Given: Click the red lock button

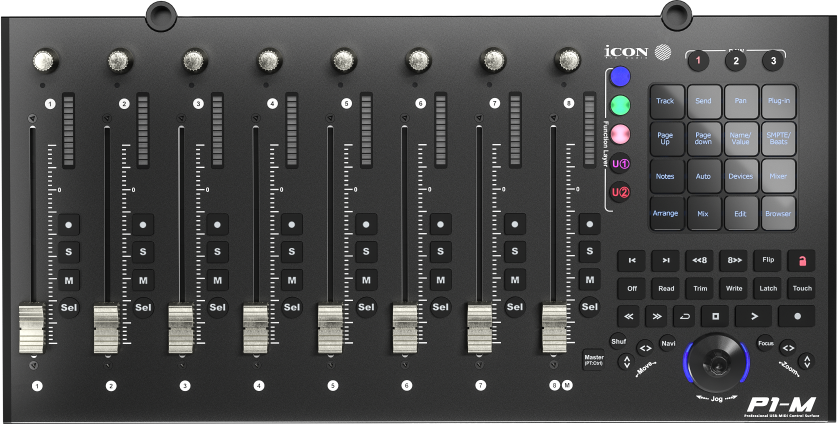Looking at the screenshot, I should [x=800, y=260].
